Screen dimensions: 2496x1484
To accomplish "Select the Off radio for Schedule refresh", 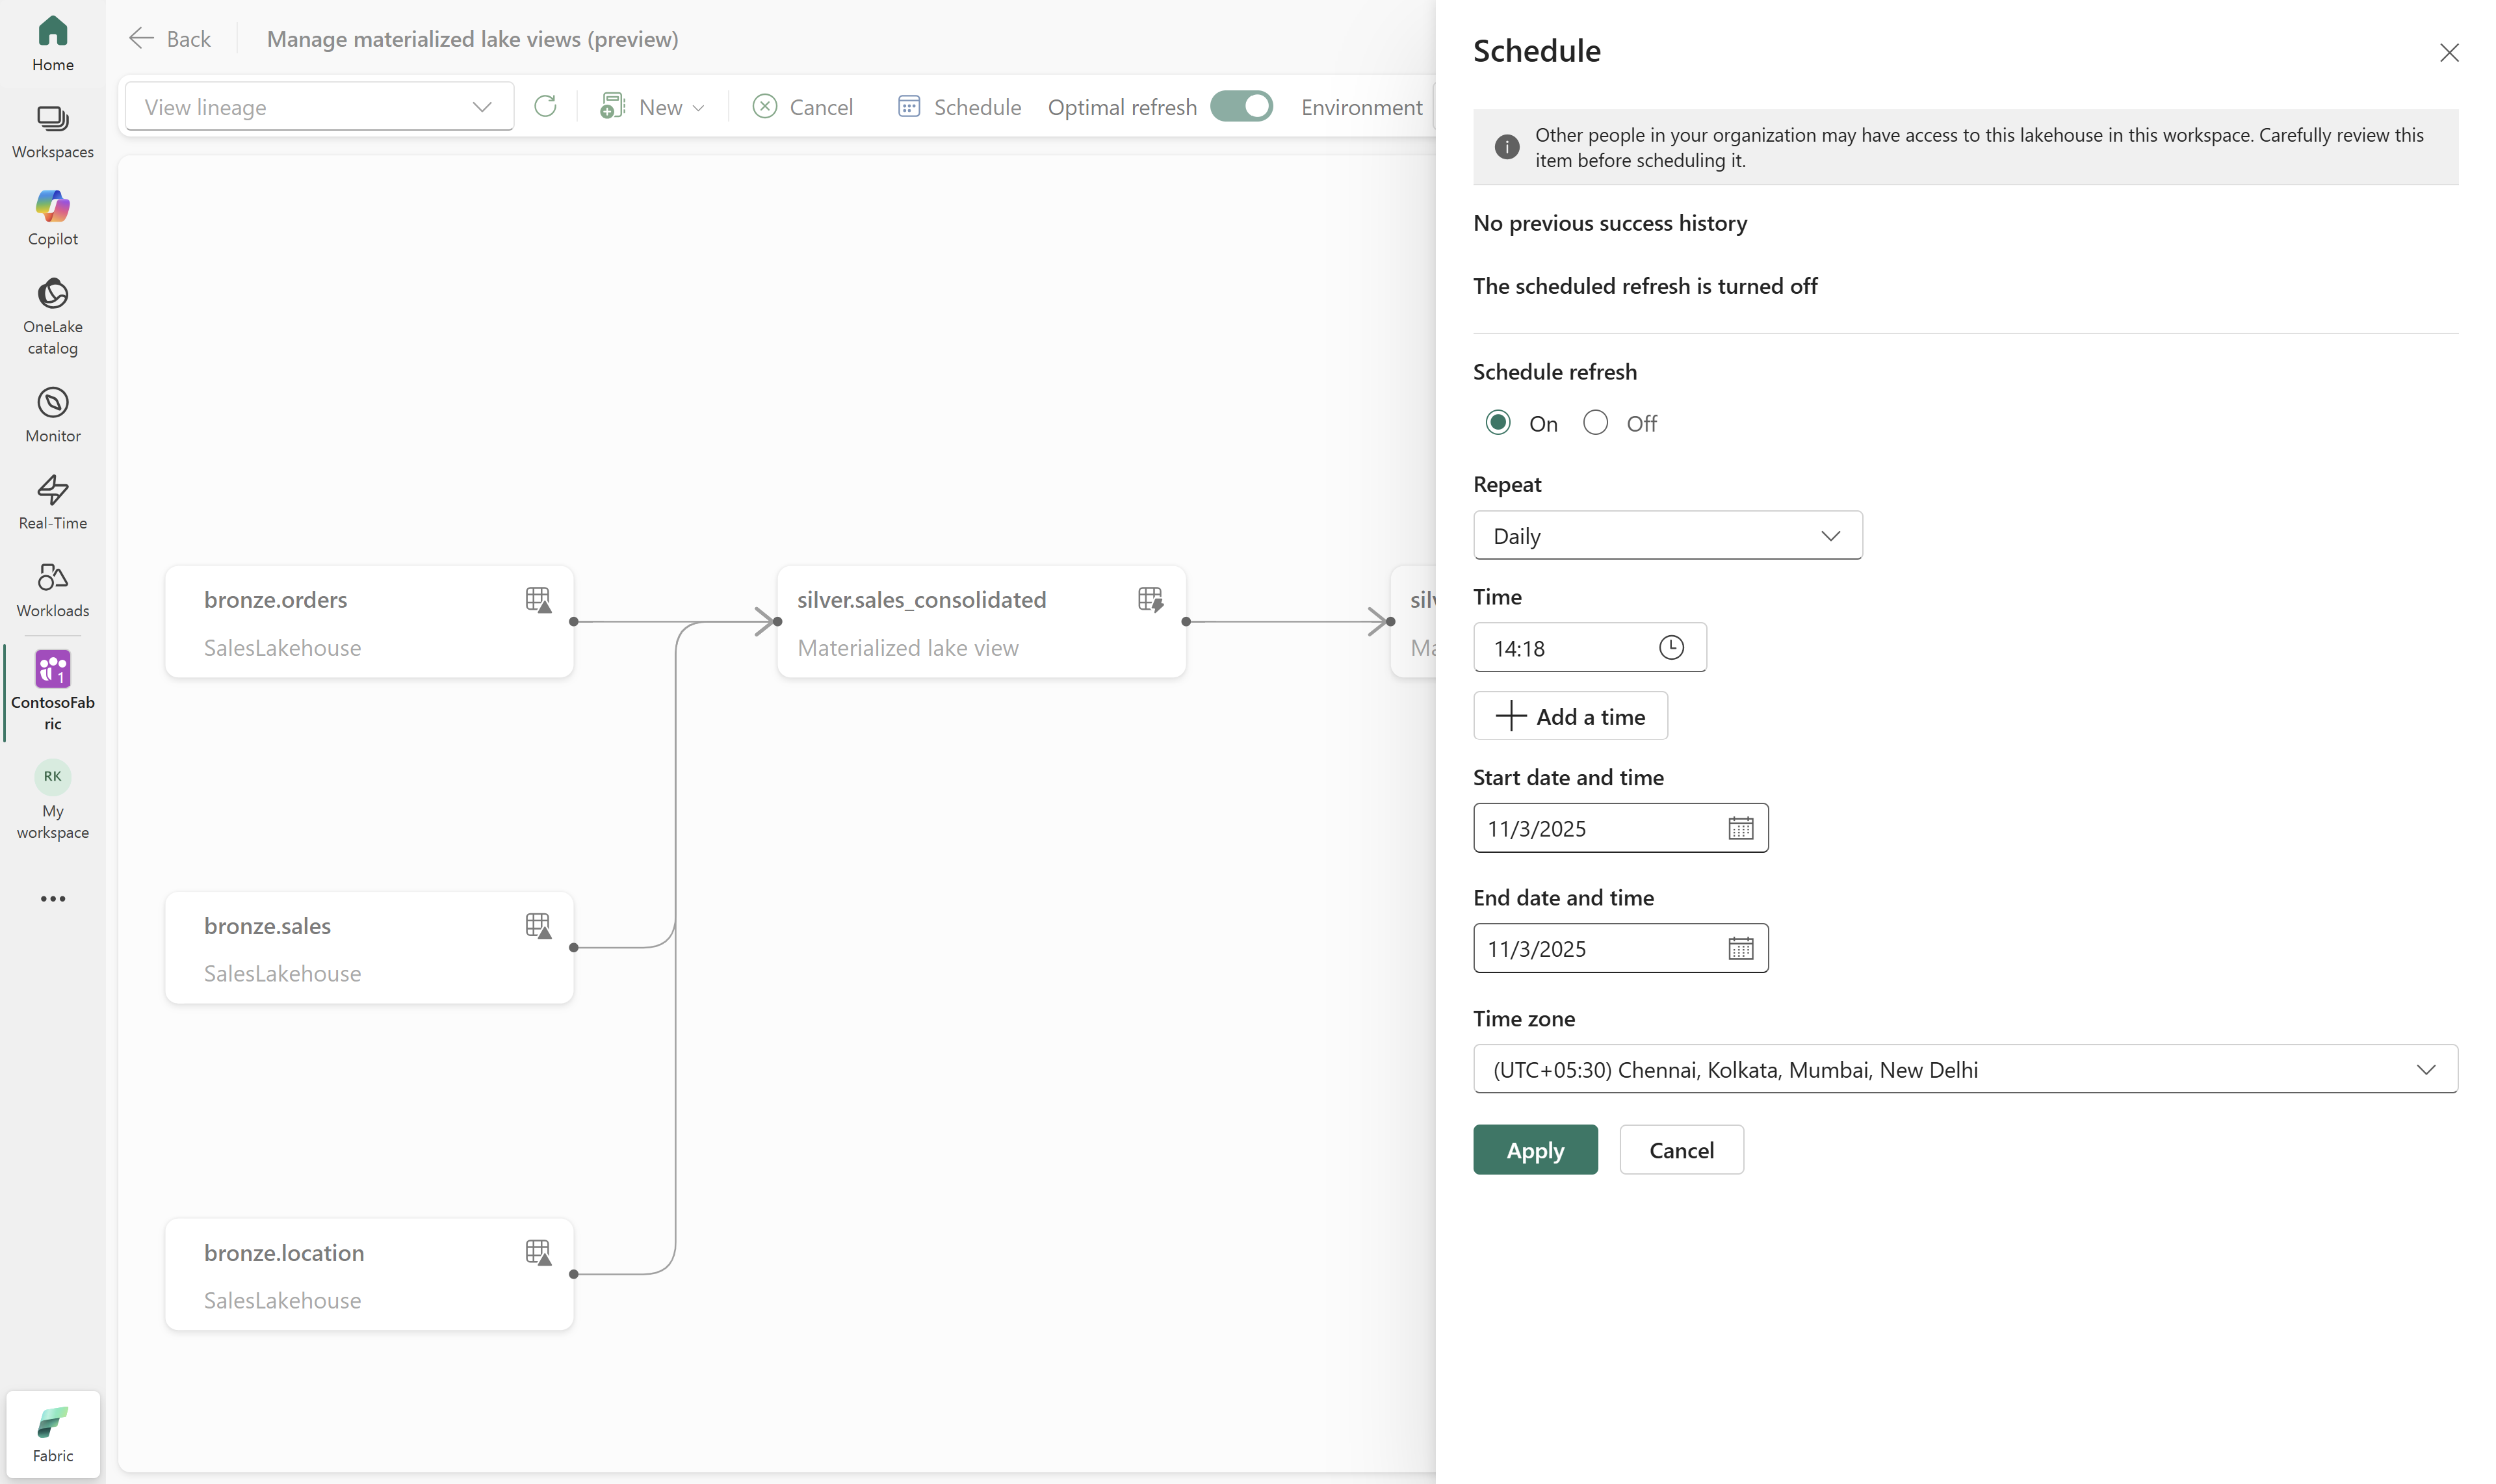I will click(x=1595, y=422).
